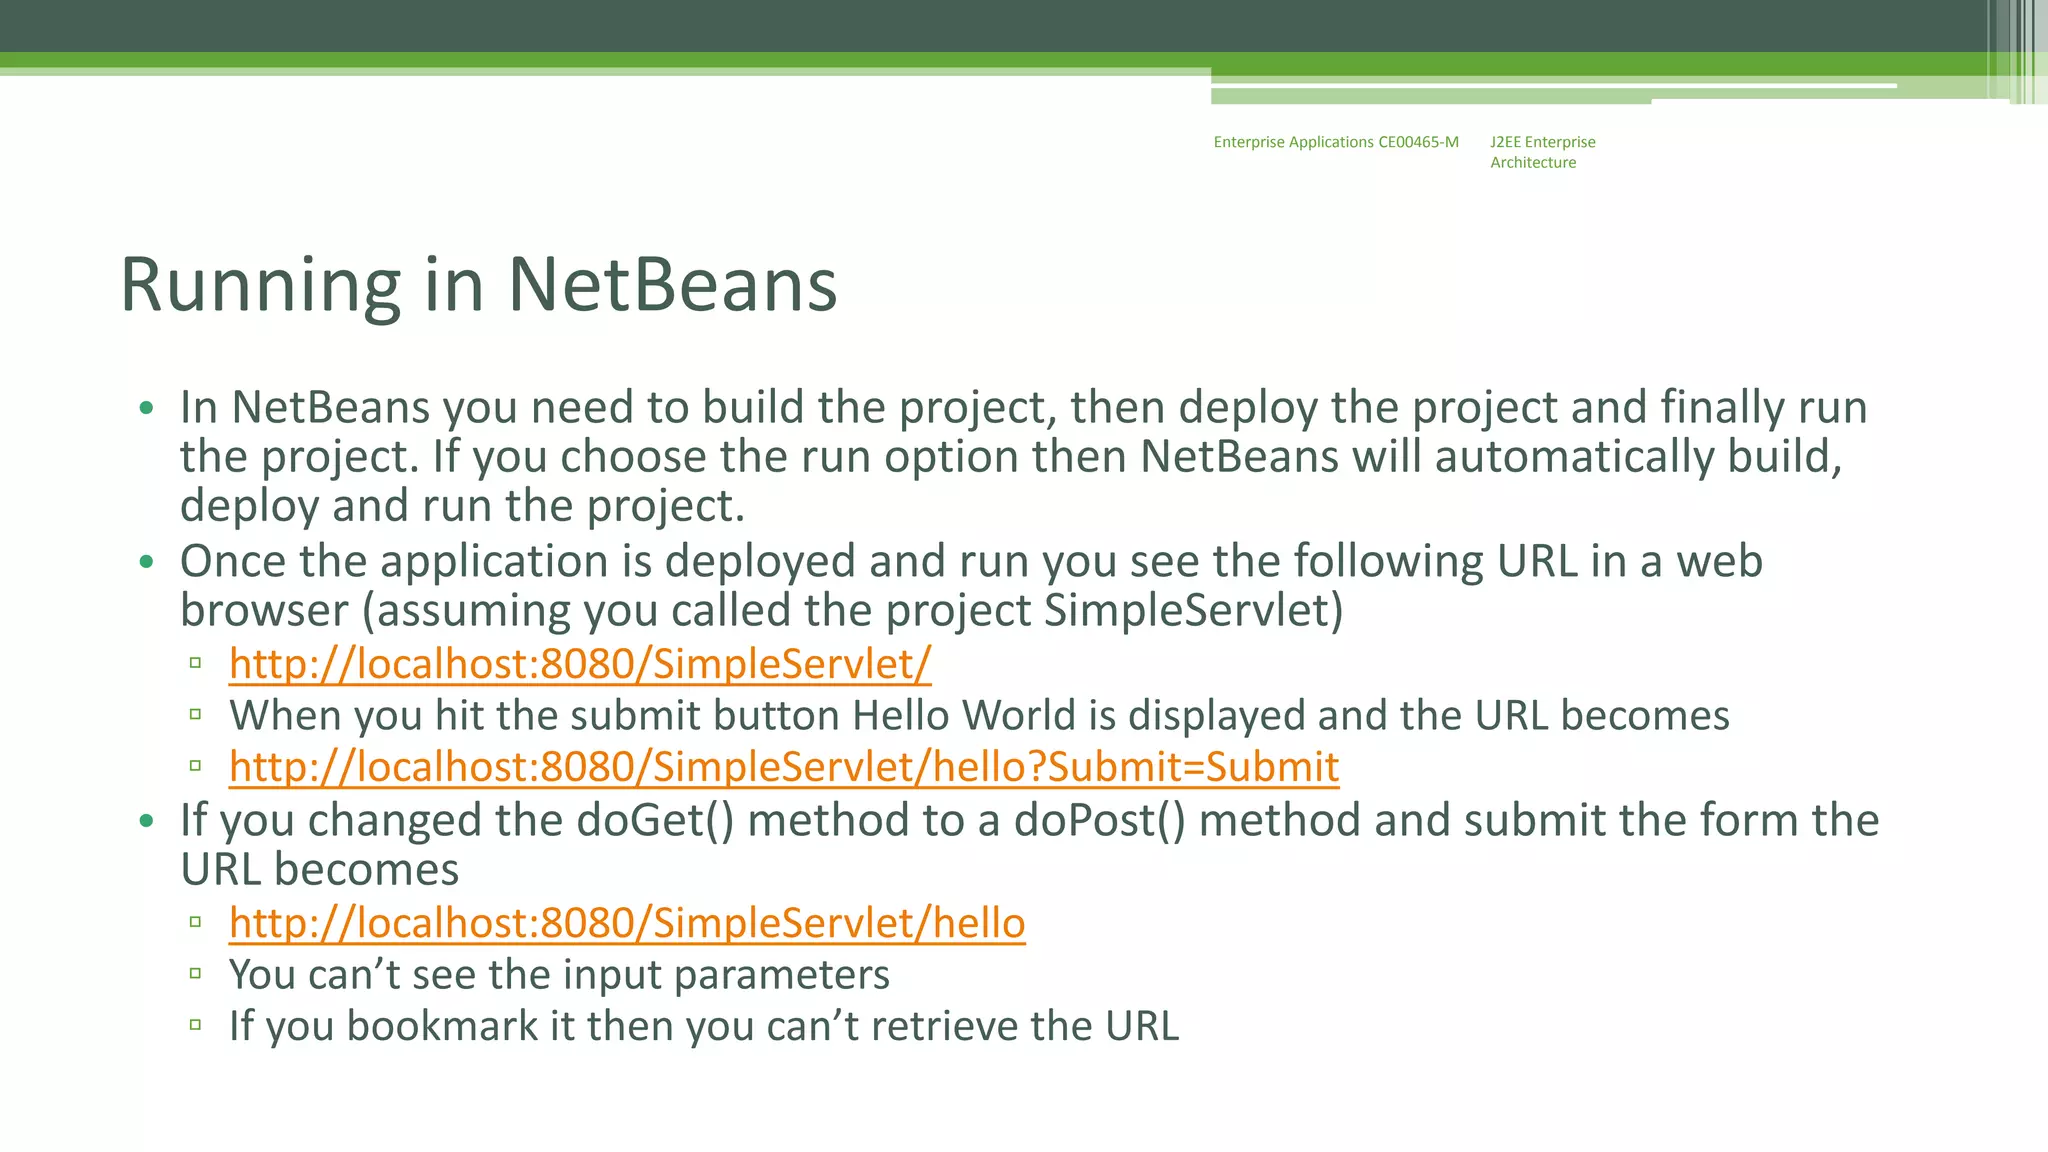Image resolution: width=2048 pixels, height=1152 pixels.
Task: Click the SimpleServlet/hello link without parameters
Action: tap(627, 923)
